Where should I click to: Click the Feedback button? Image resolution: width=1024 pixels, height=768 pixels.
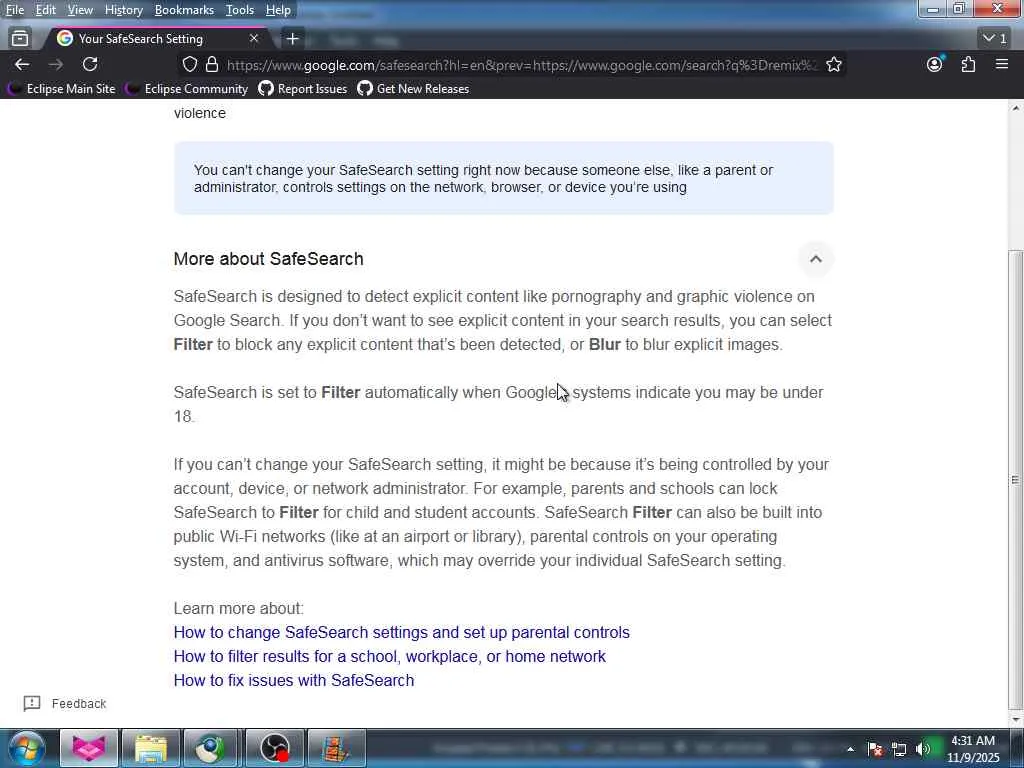click(x=65, y=703)
